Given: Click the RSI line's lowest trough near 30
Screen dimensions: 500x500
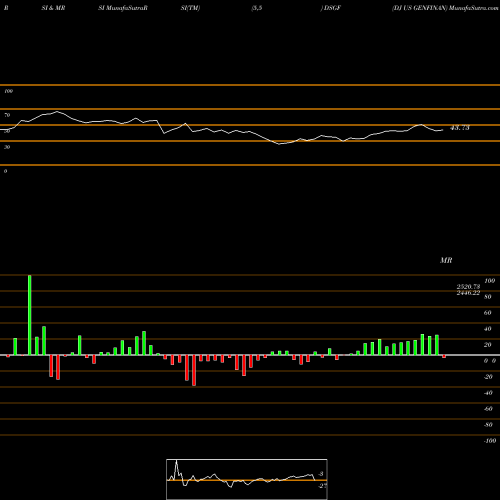Looking at the screenshot, I should 279,144.
